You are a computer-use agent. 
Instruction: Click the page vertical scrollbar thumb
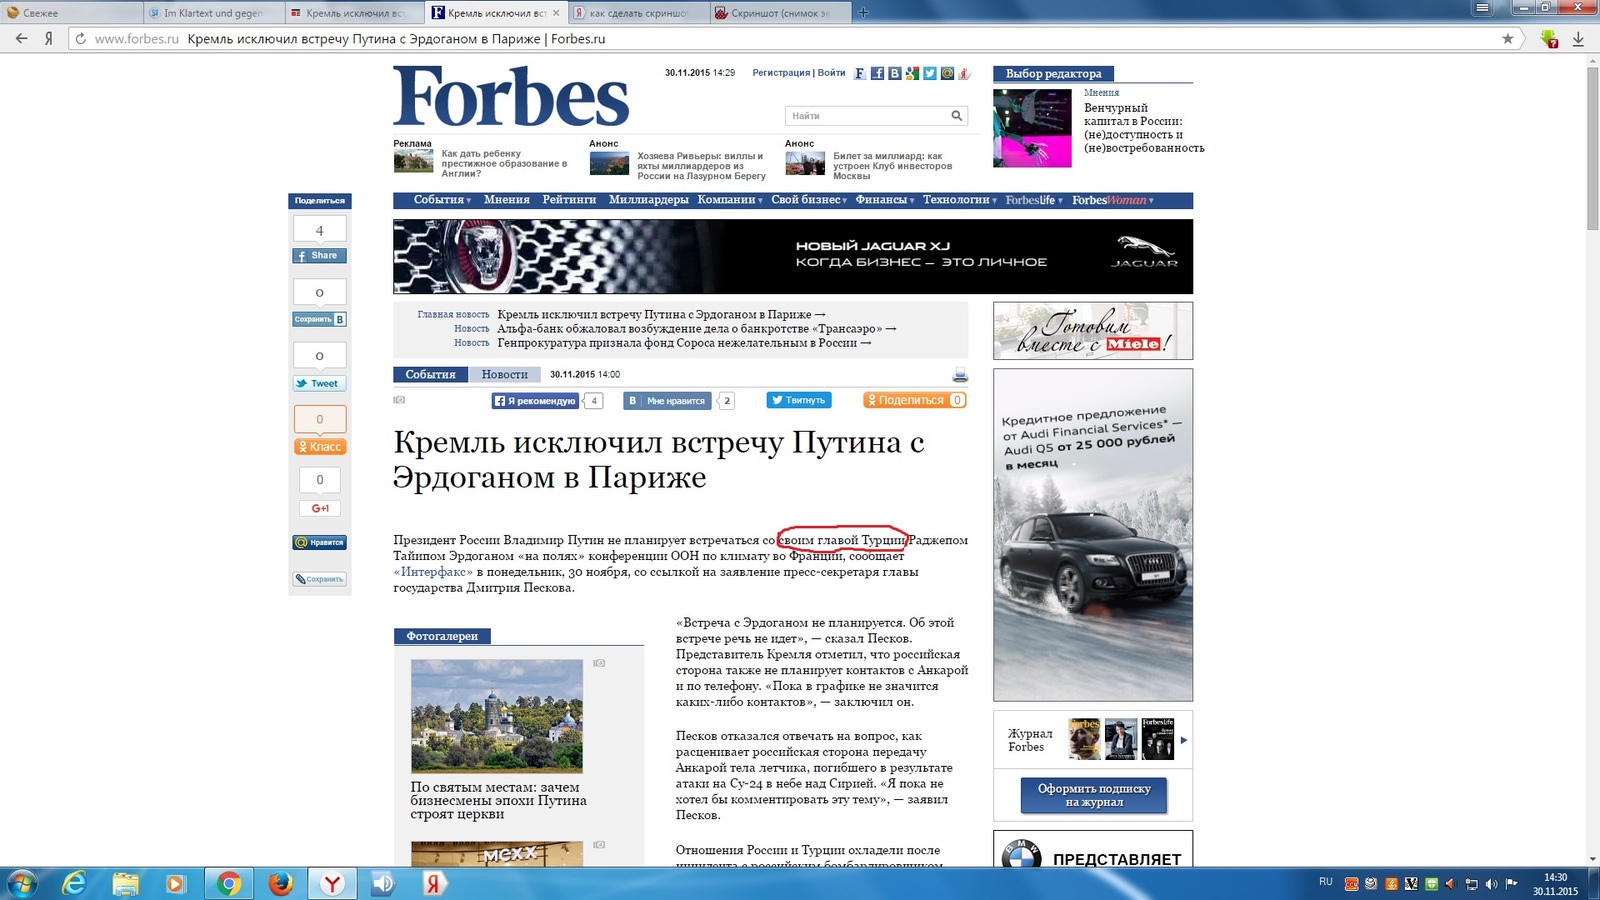coord(1592,150)
